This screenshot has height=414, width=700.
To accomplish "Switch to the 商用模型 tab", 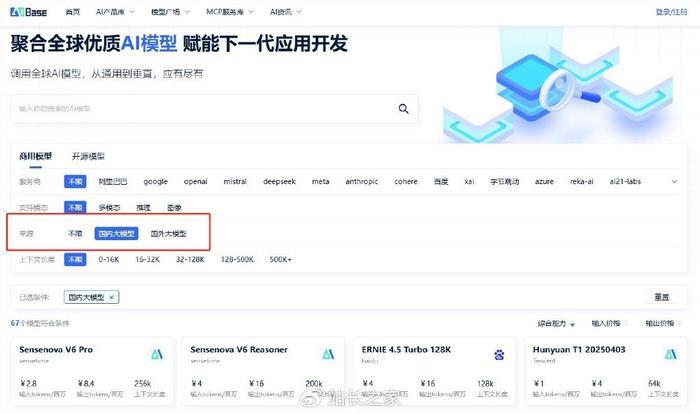I will [x=35, y=156].
